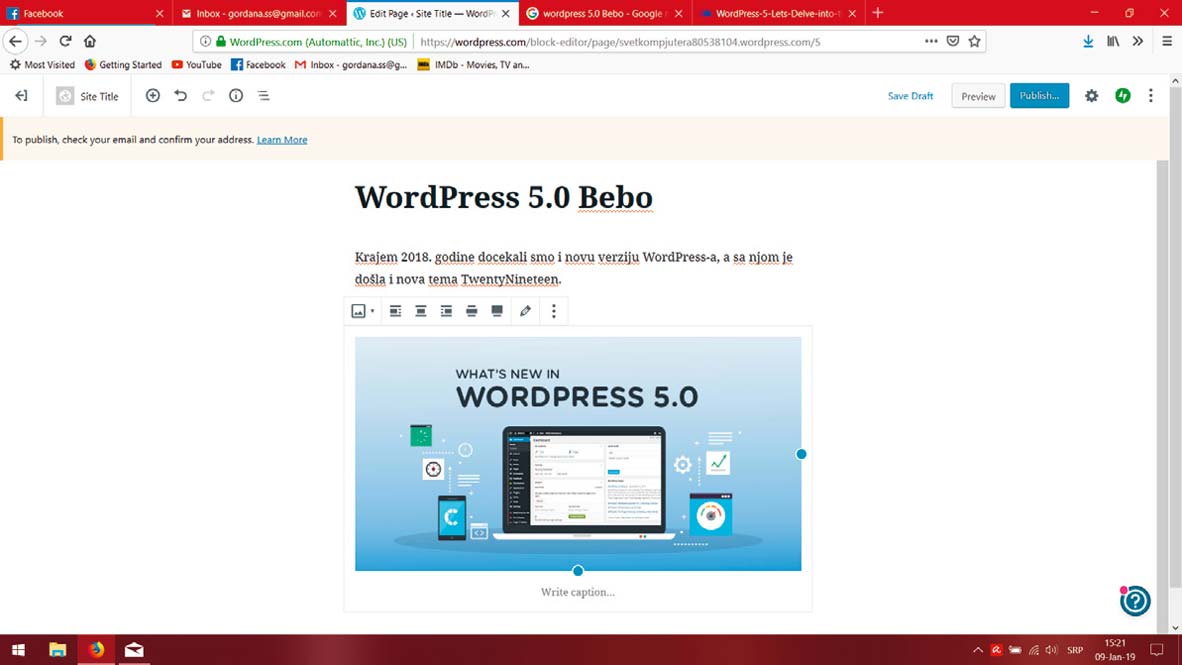Save page to Pocket icon
This screenshot has height=665, width=1182.
pos(953,41)
